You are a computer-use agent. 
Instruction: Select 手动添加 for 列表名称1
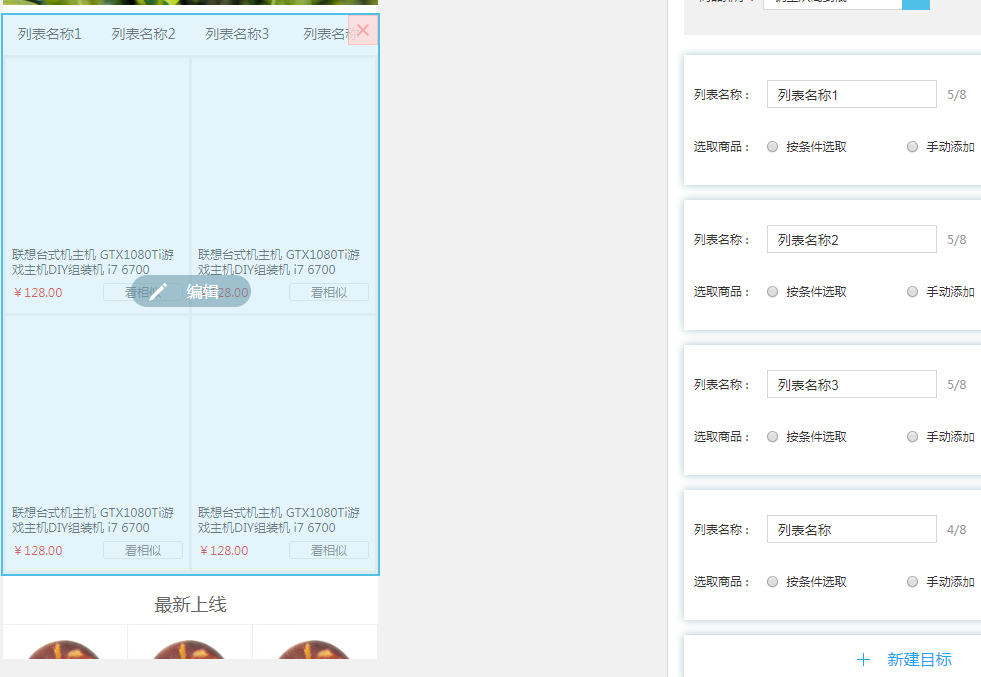(x=913, y=147)
